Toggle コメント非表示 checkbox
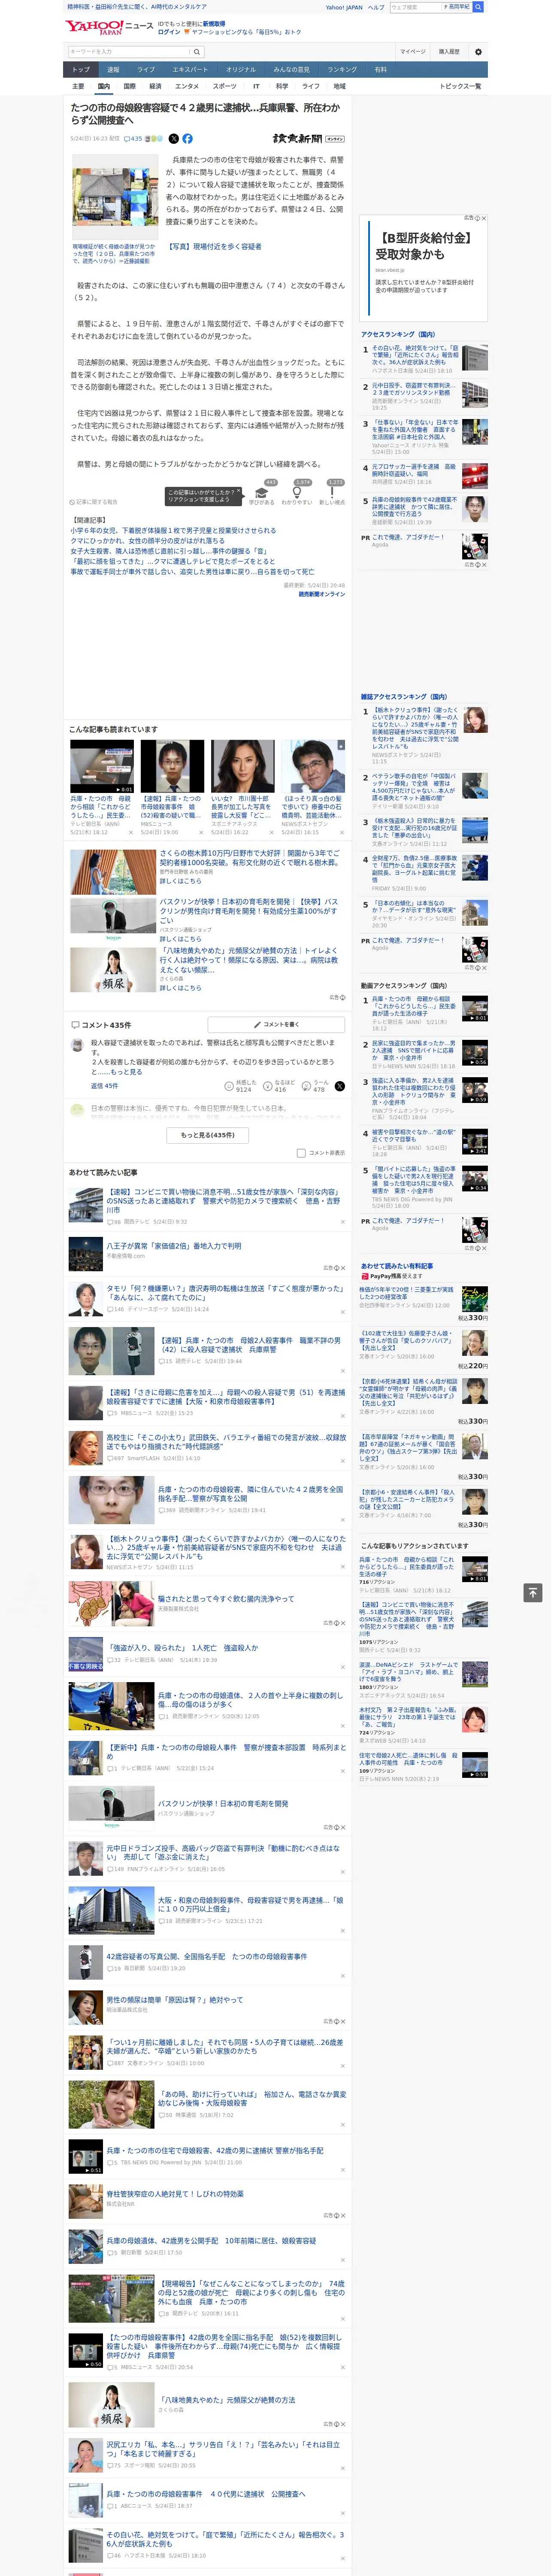Screen dimensions: 551x2576 (x=301, y=1153)
